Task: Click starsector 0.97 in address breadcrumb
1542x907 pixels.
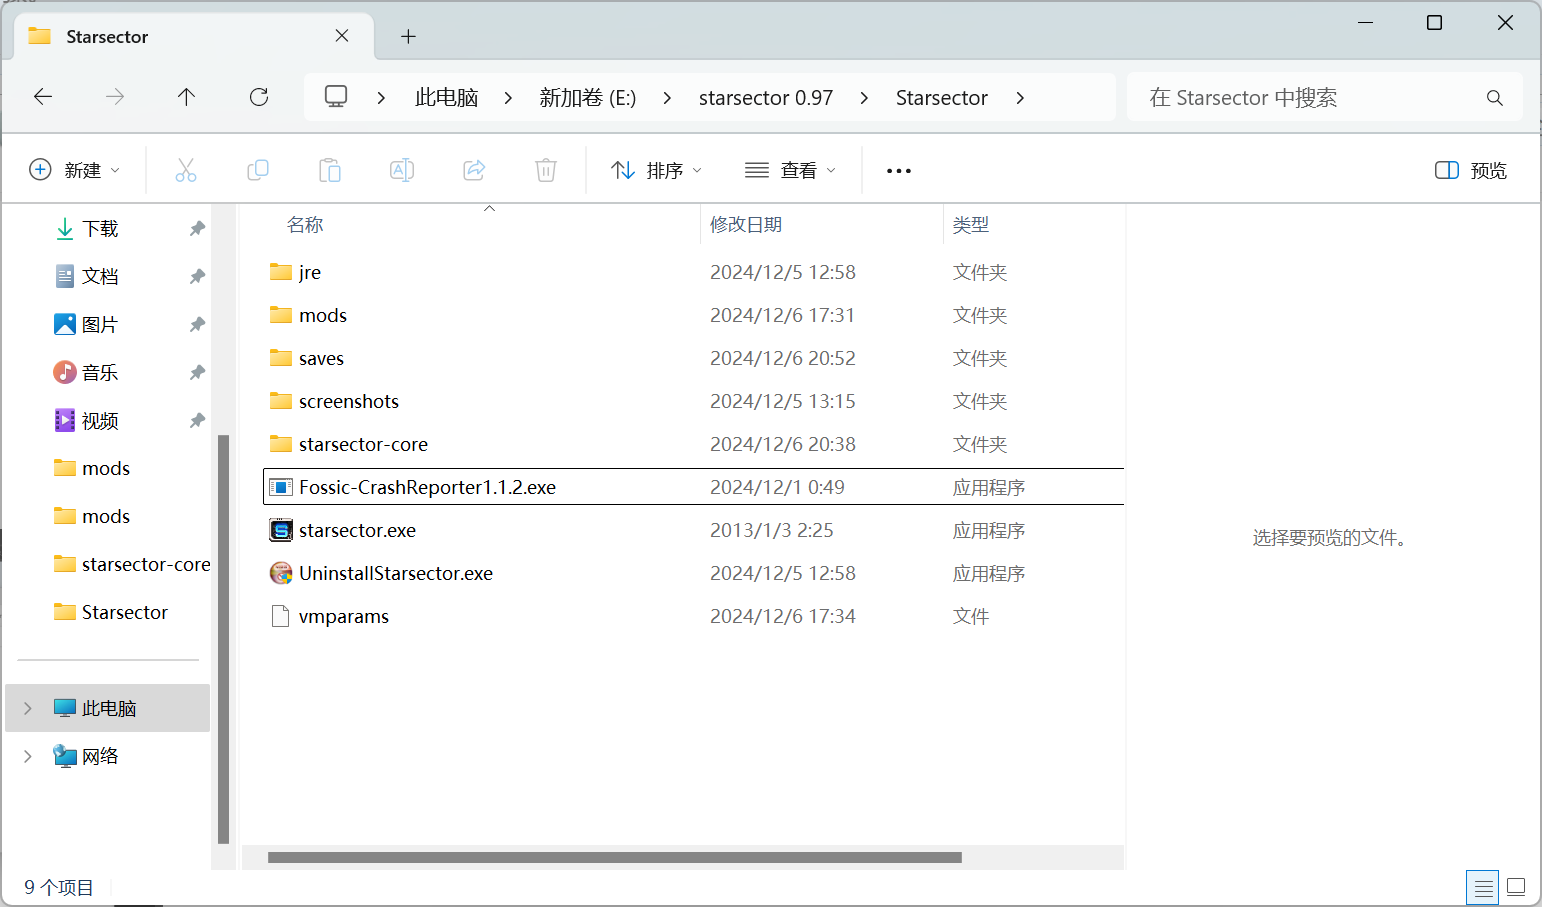Action: point(765,98)
